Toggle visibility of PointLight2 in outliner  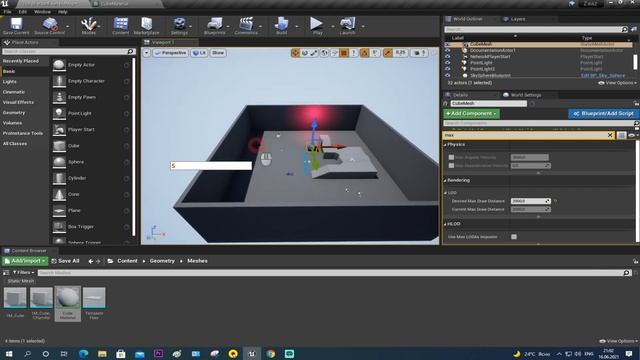448,69
